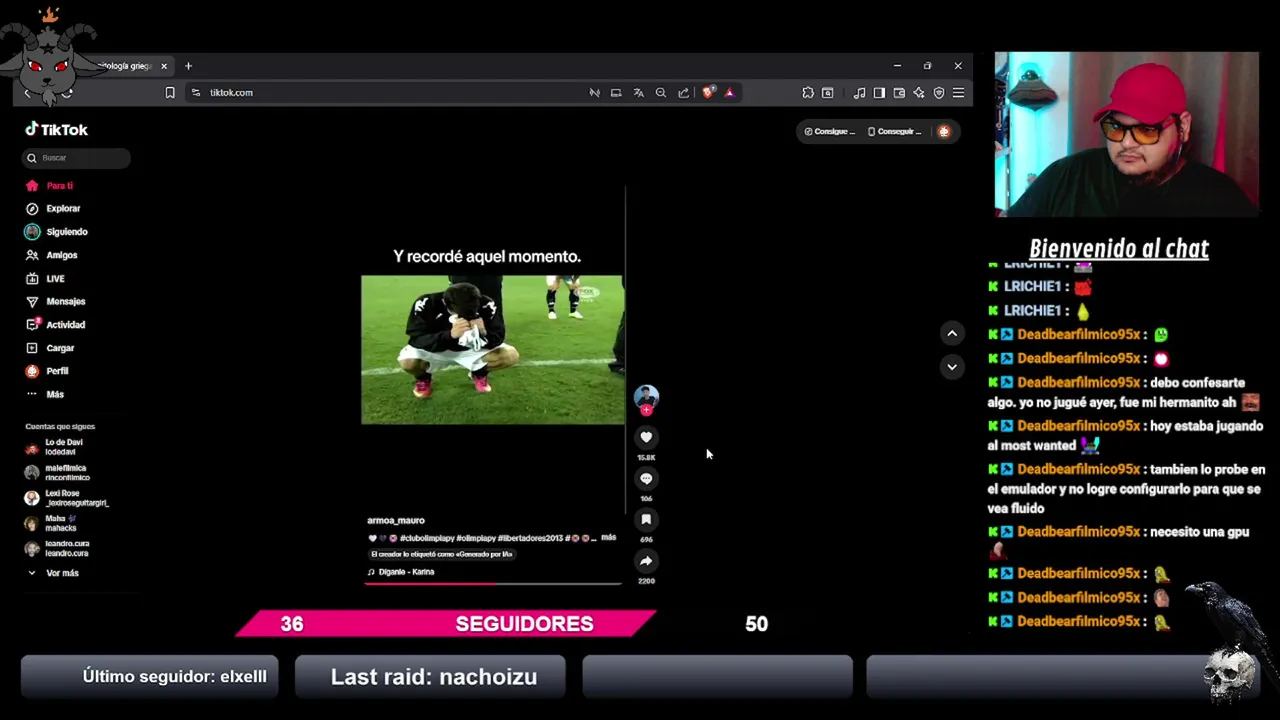Click Brave Rewards triangle icon

(x=729, y=93)
